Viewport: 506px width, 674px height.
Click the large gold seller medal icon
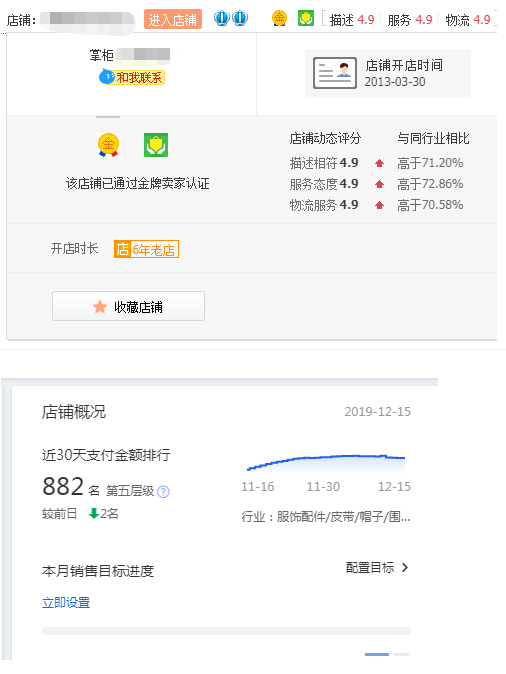pos(108,145)
